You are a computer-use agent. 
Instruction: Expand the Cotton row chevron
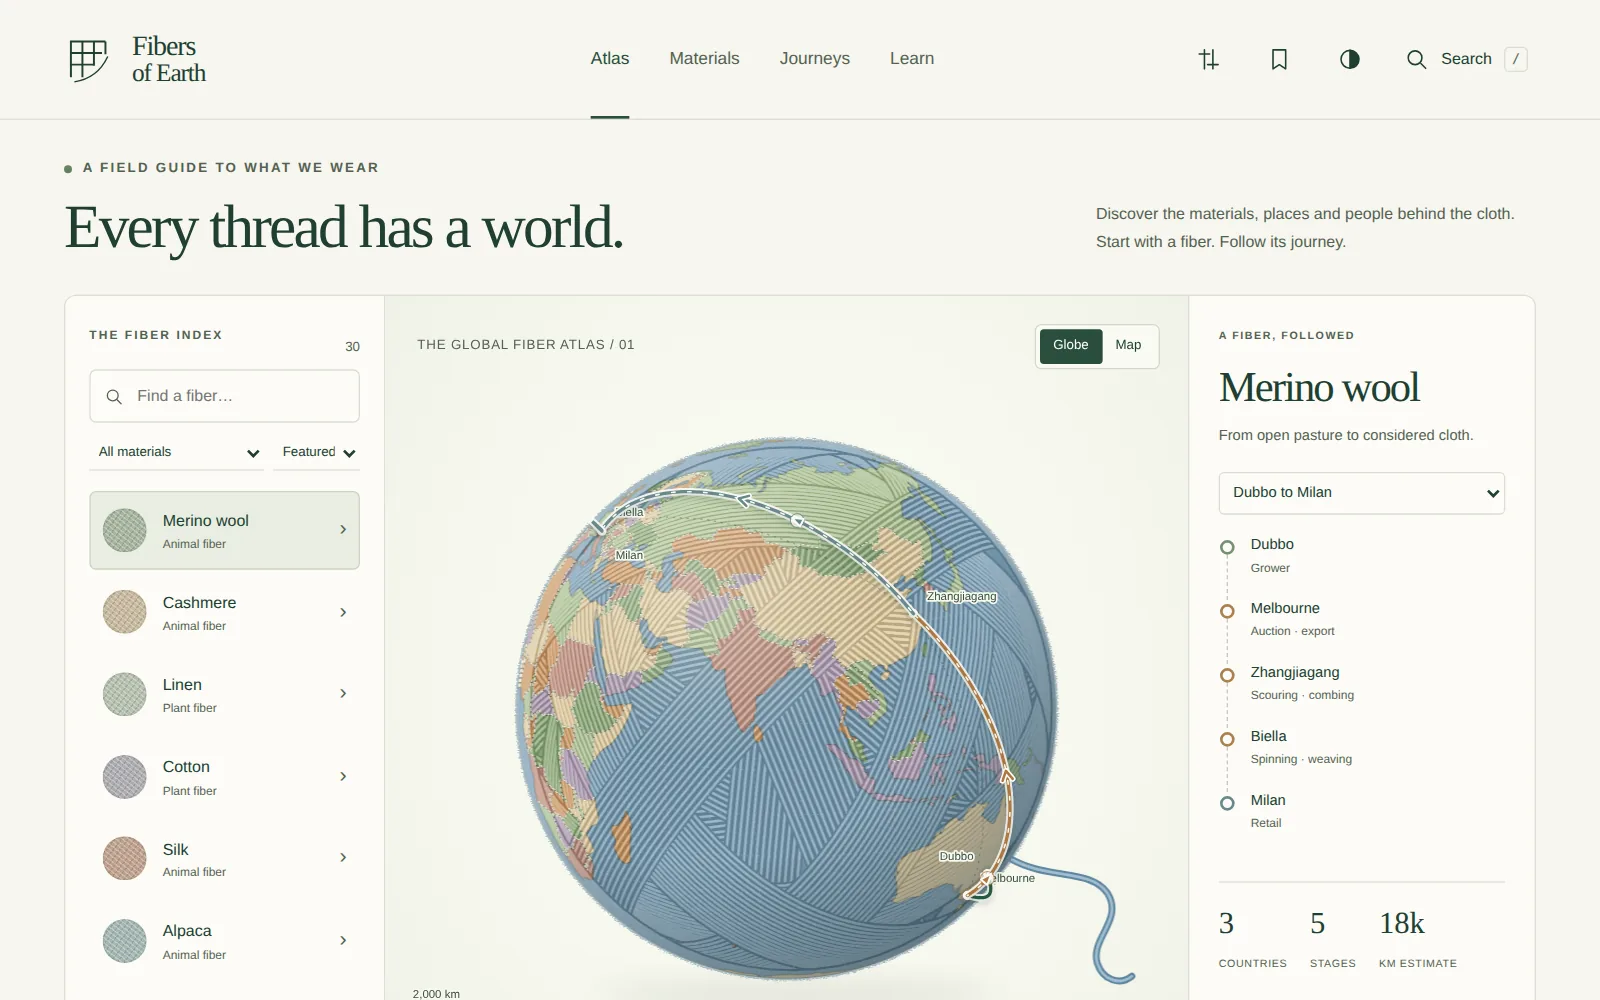click(343, 777)
